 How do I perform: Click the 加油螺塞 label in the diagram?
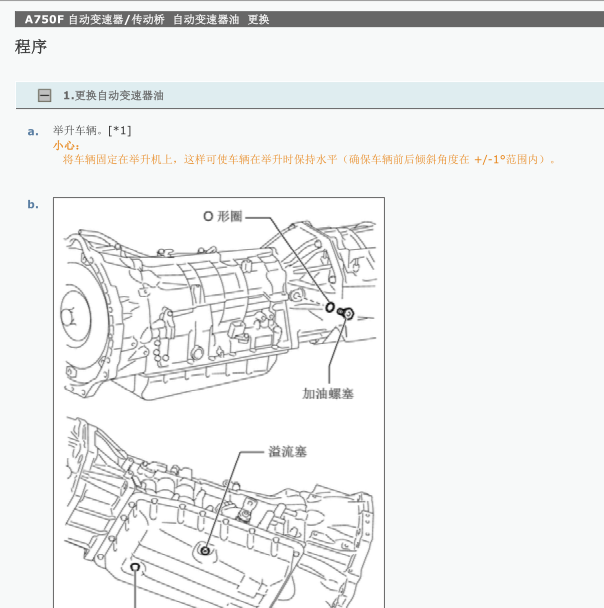[328, 394]
